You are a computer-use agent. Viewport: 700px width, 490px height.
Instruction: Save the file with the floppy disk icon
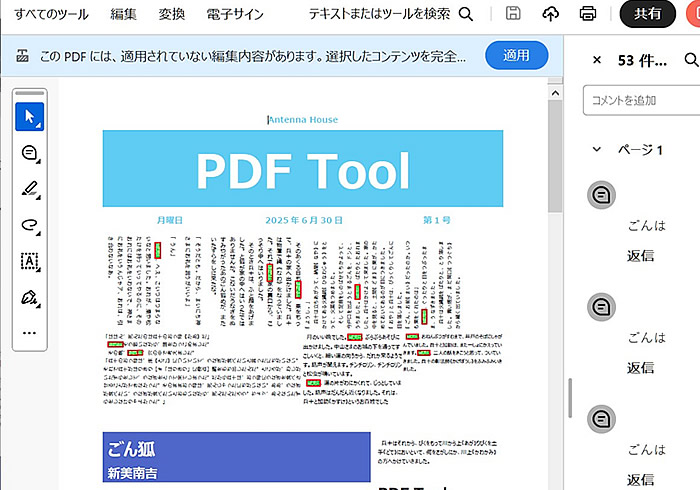click(513, 13)
